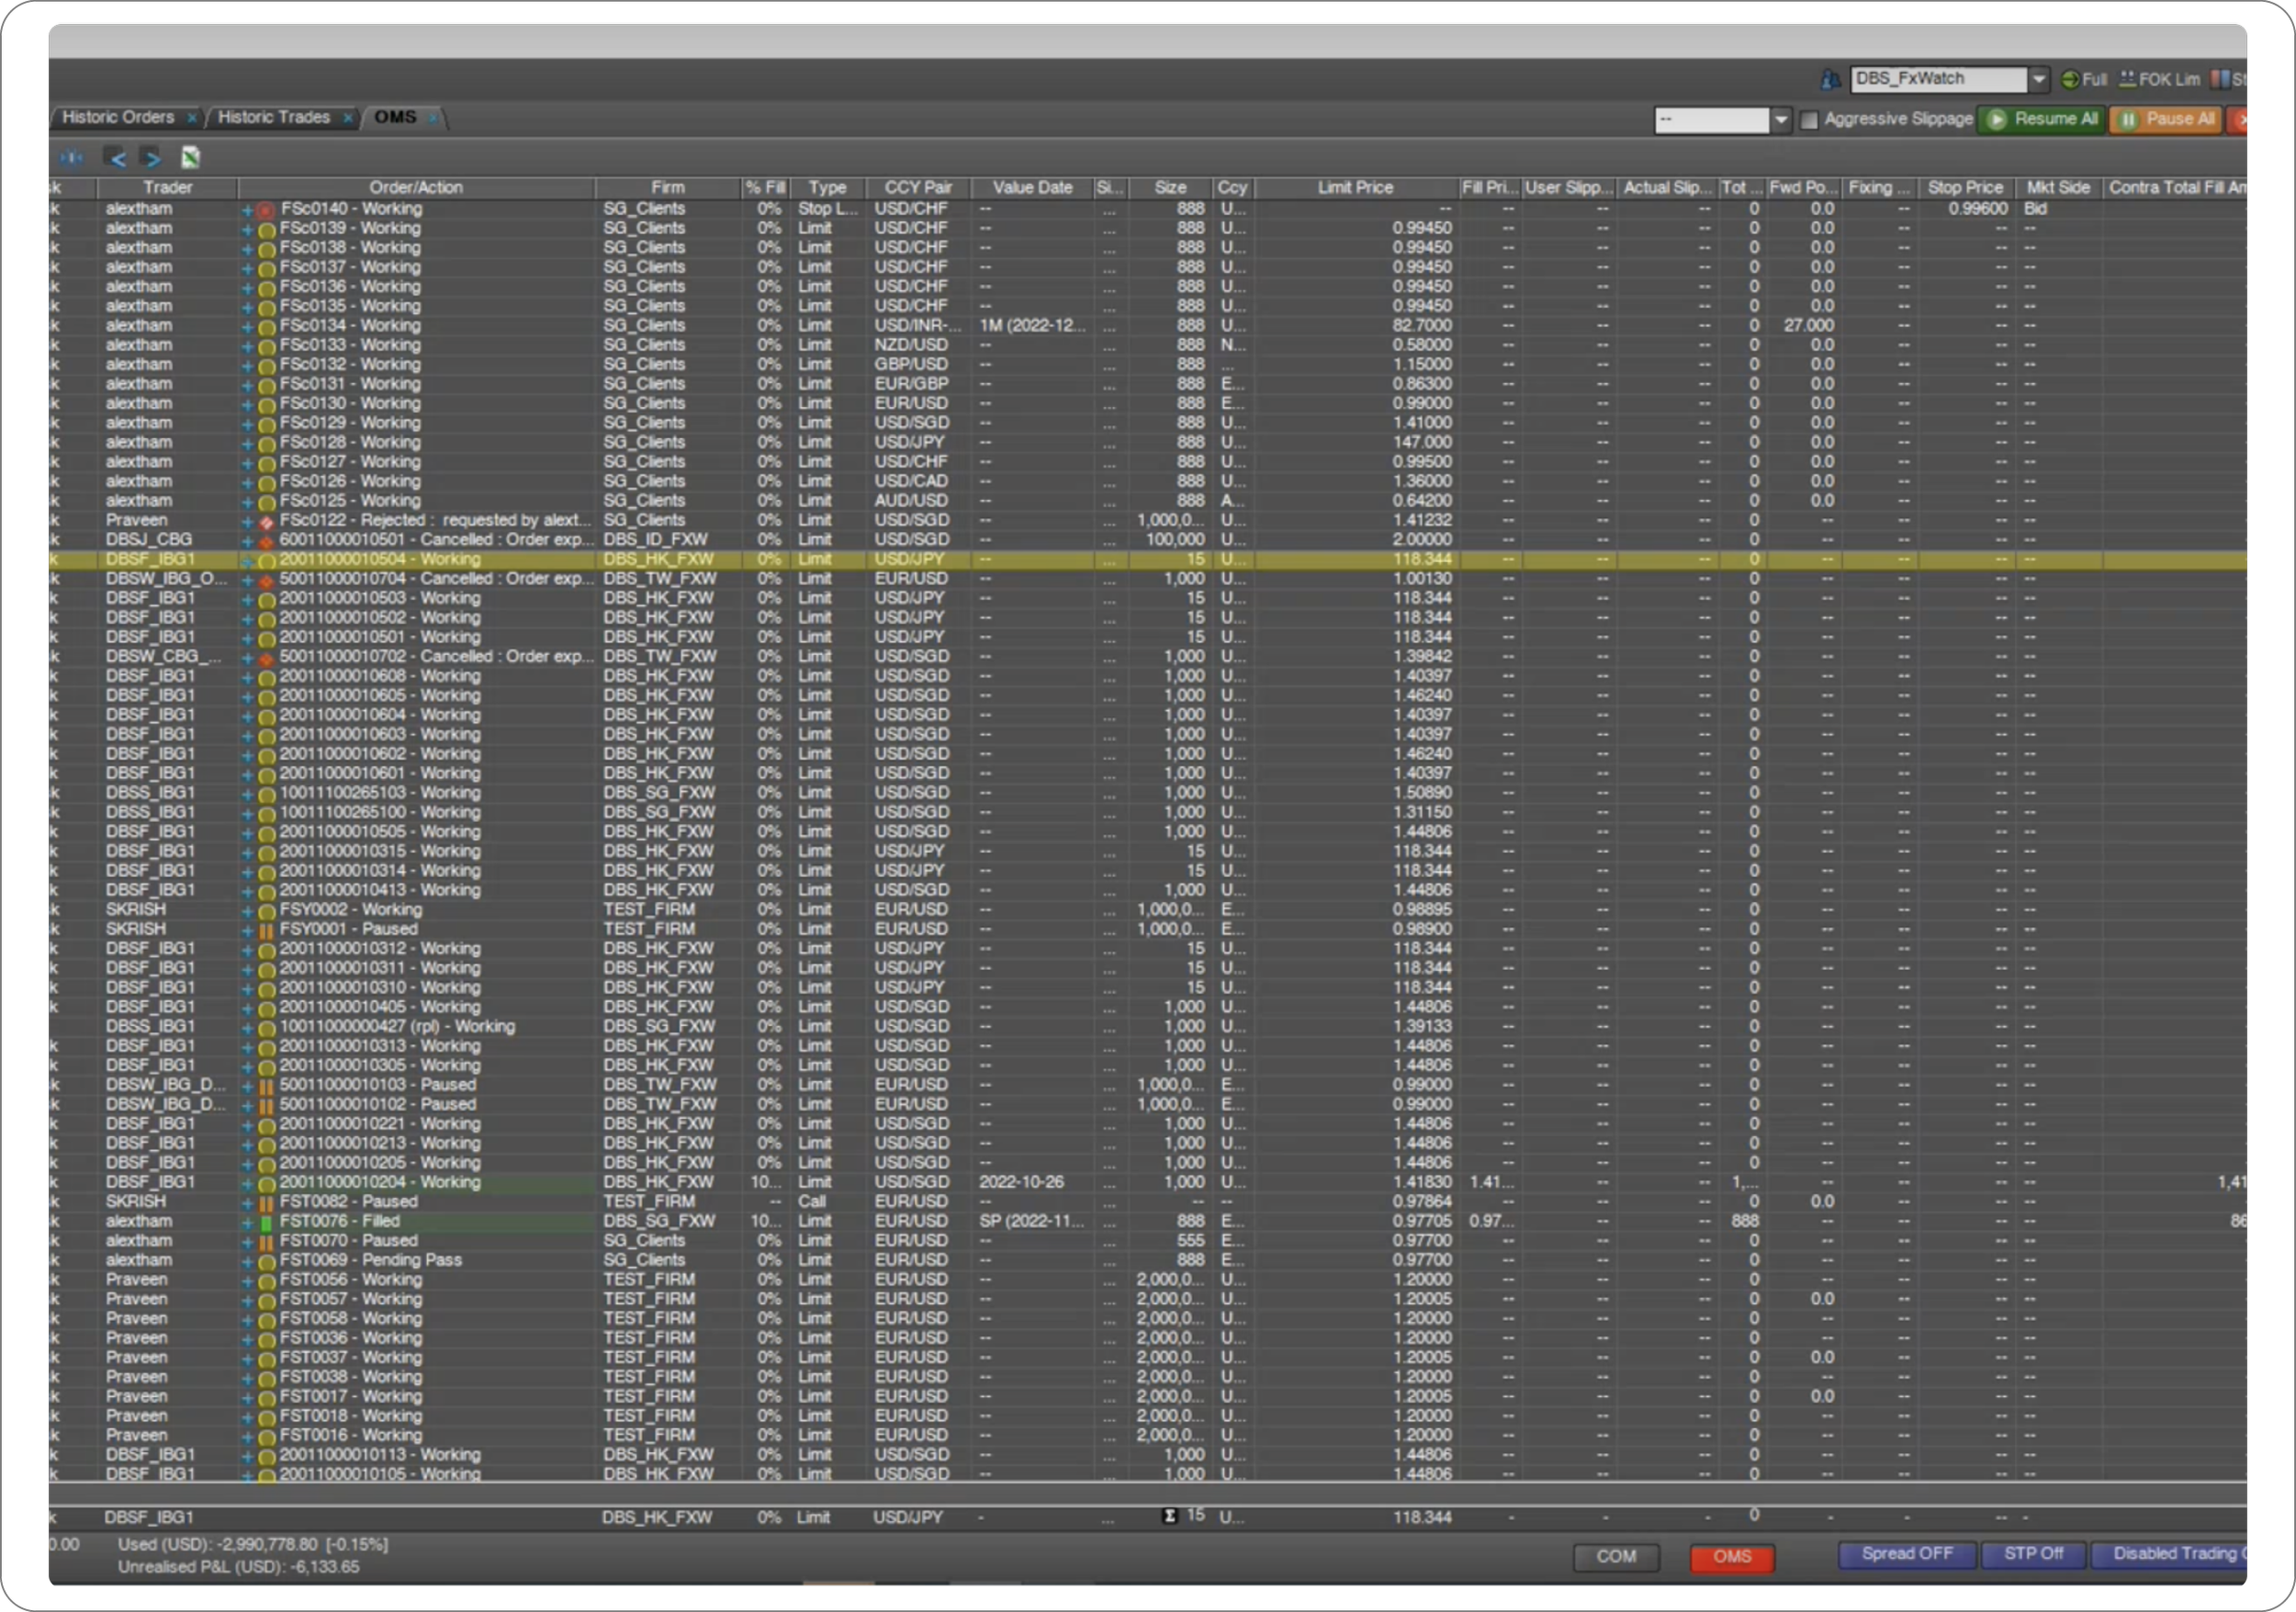Click the blue back arrow icon
Image resolution: width=2296 pixels, height=1612 pixels.
pyautogui.click(x=116, y=158)
